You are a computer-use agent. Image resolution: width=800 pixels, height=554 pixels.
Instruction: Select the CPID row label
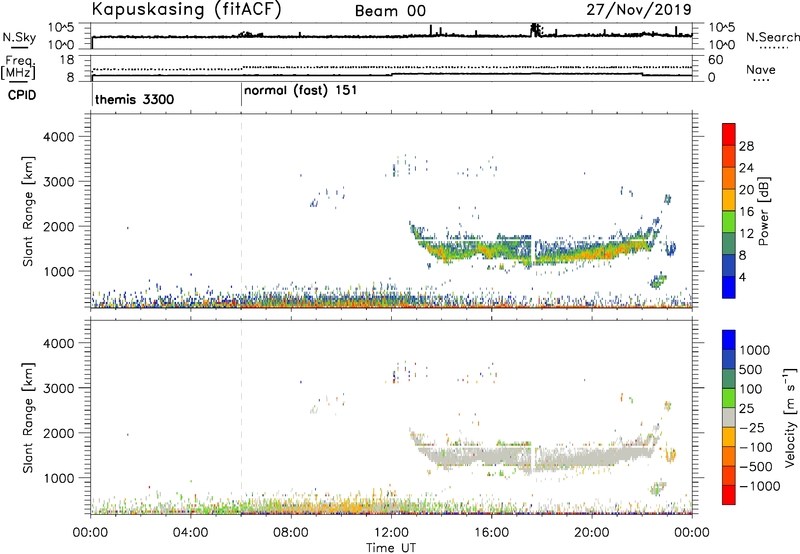pos(22,95)
